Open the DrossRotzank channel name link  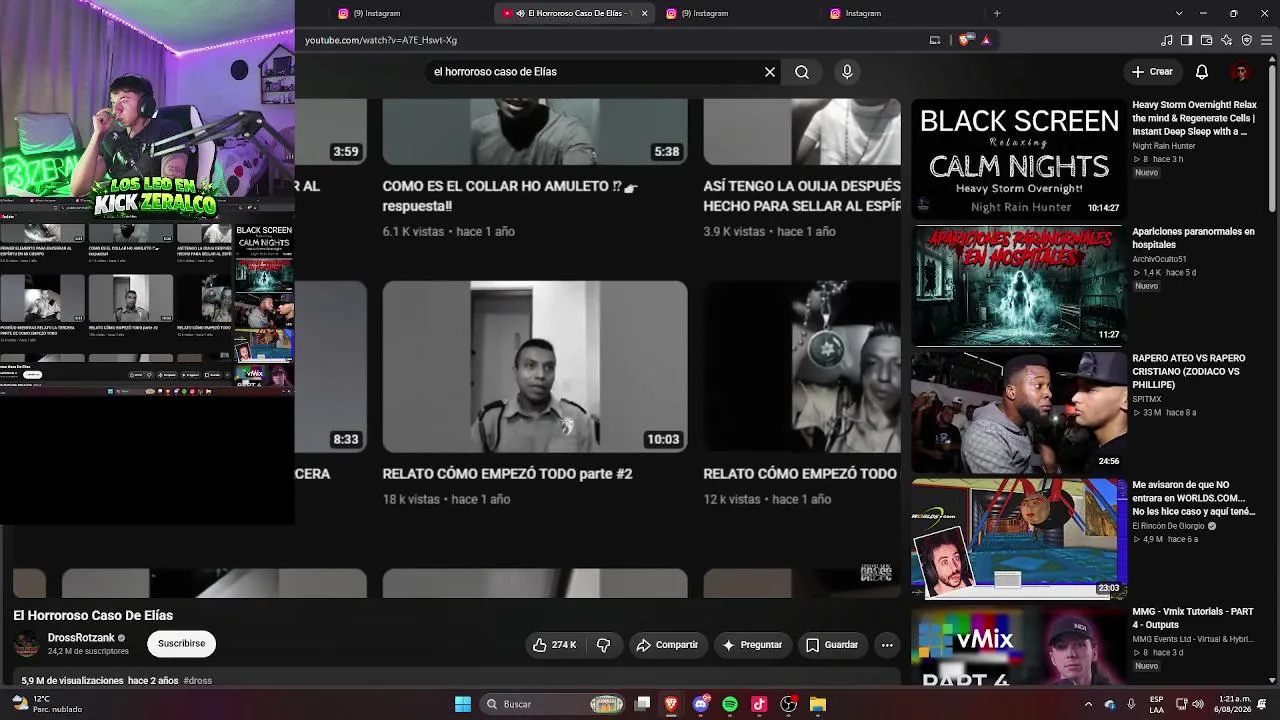click(x=81, y=638)
